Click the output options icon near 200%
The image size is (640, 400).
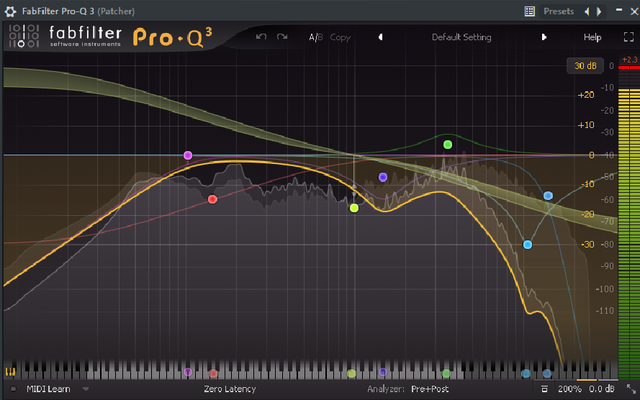click(x=544, y=389)
